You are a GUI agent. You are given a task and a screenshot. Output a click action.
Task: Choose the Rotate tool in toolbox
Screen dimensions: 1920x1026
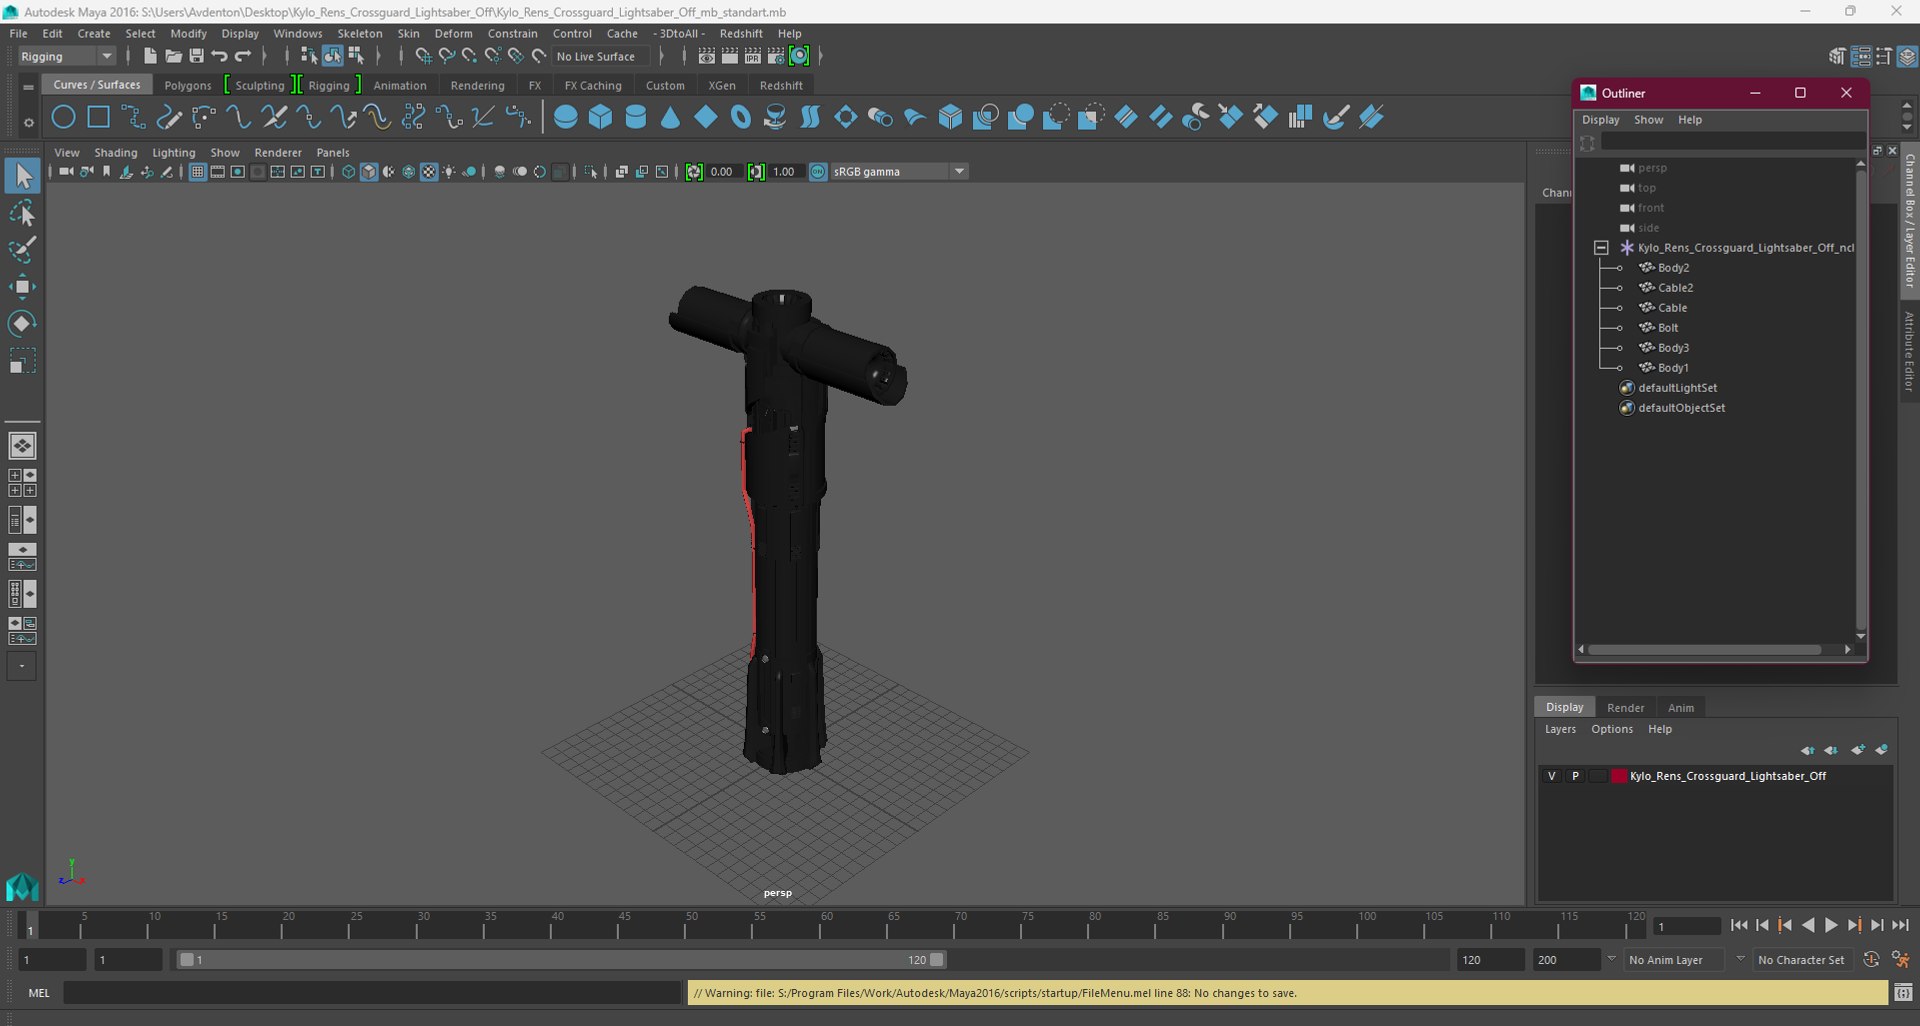(x=22, y=324)
